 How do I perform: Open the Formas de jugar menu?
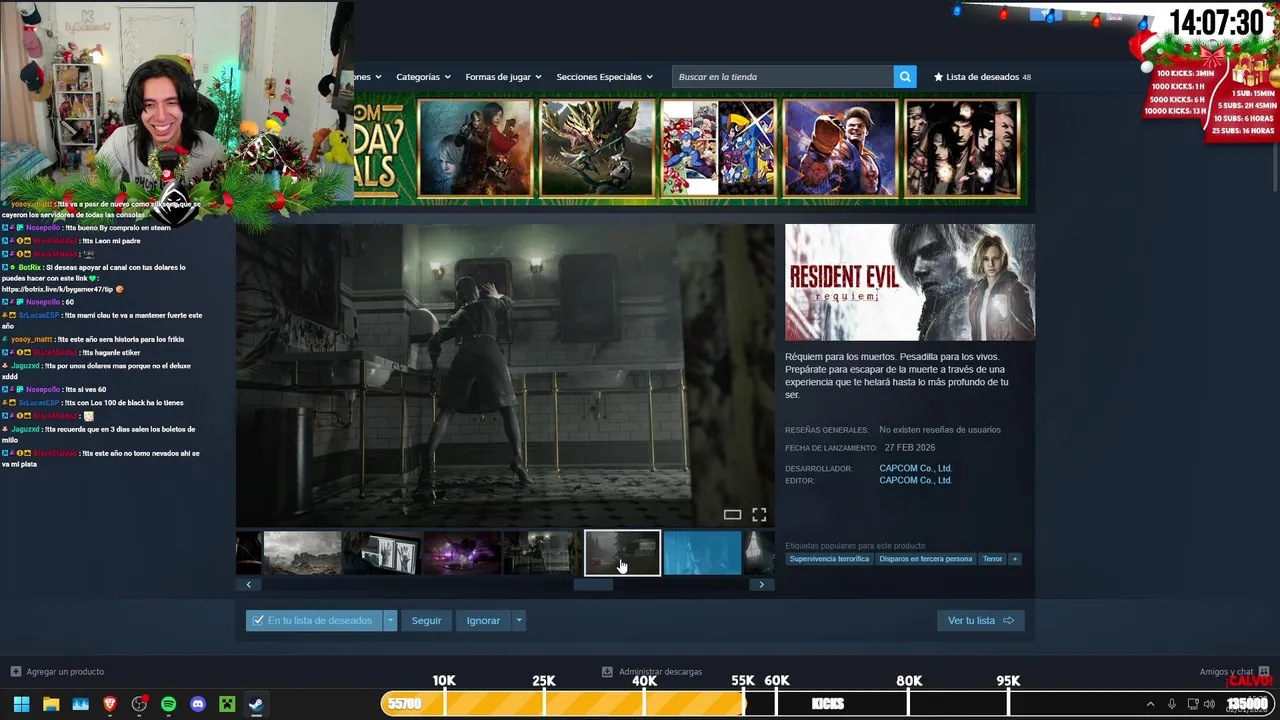point(503,77)
